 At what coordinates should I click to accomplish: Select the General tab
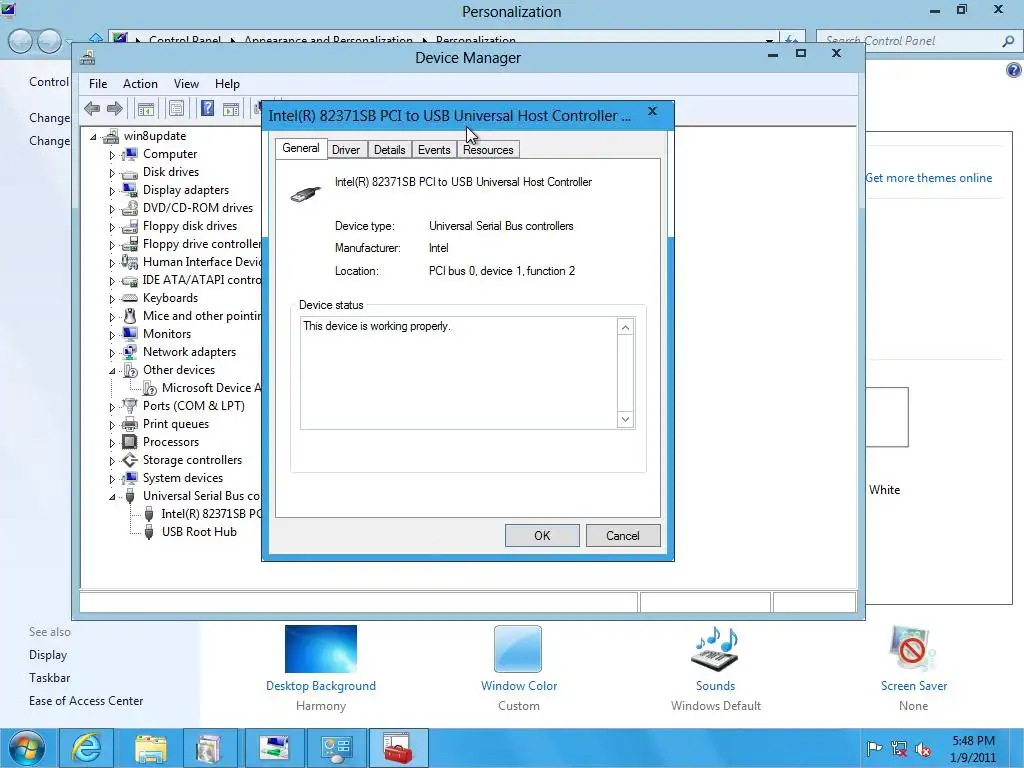[x=300, y=148]
